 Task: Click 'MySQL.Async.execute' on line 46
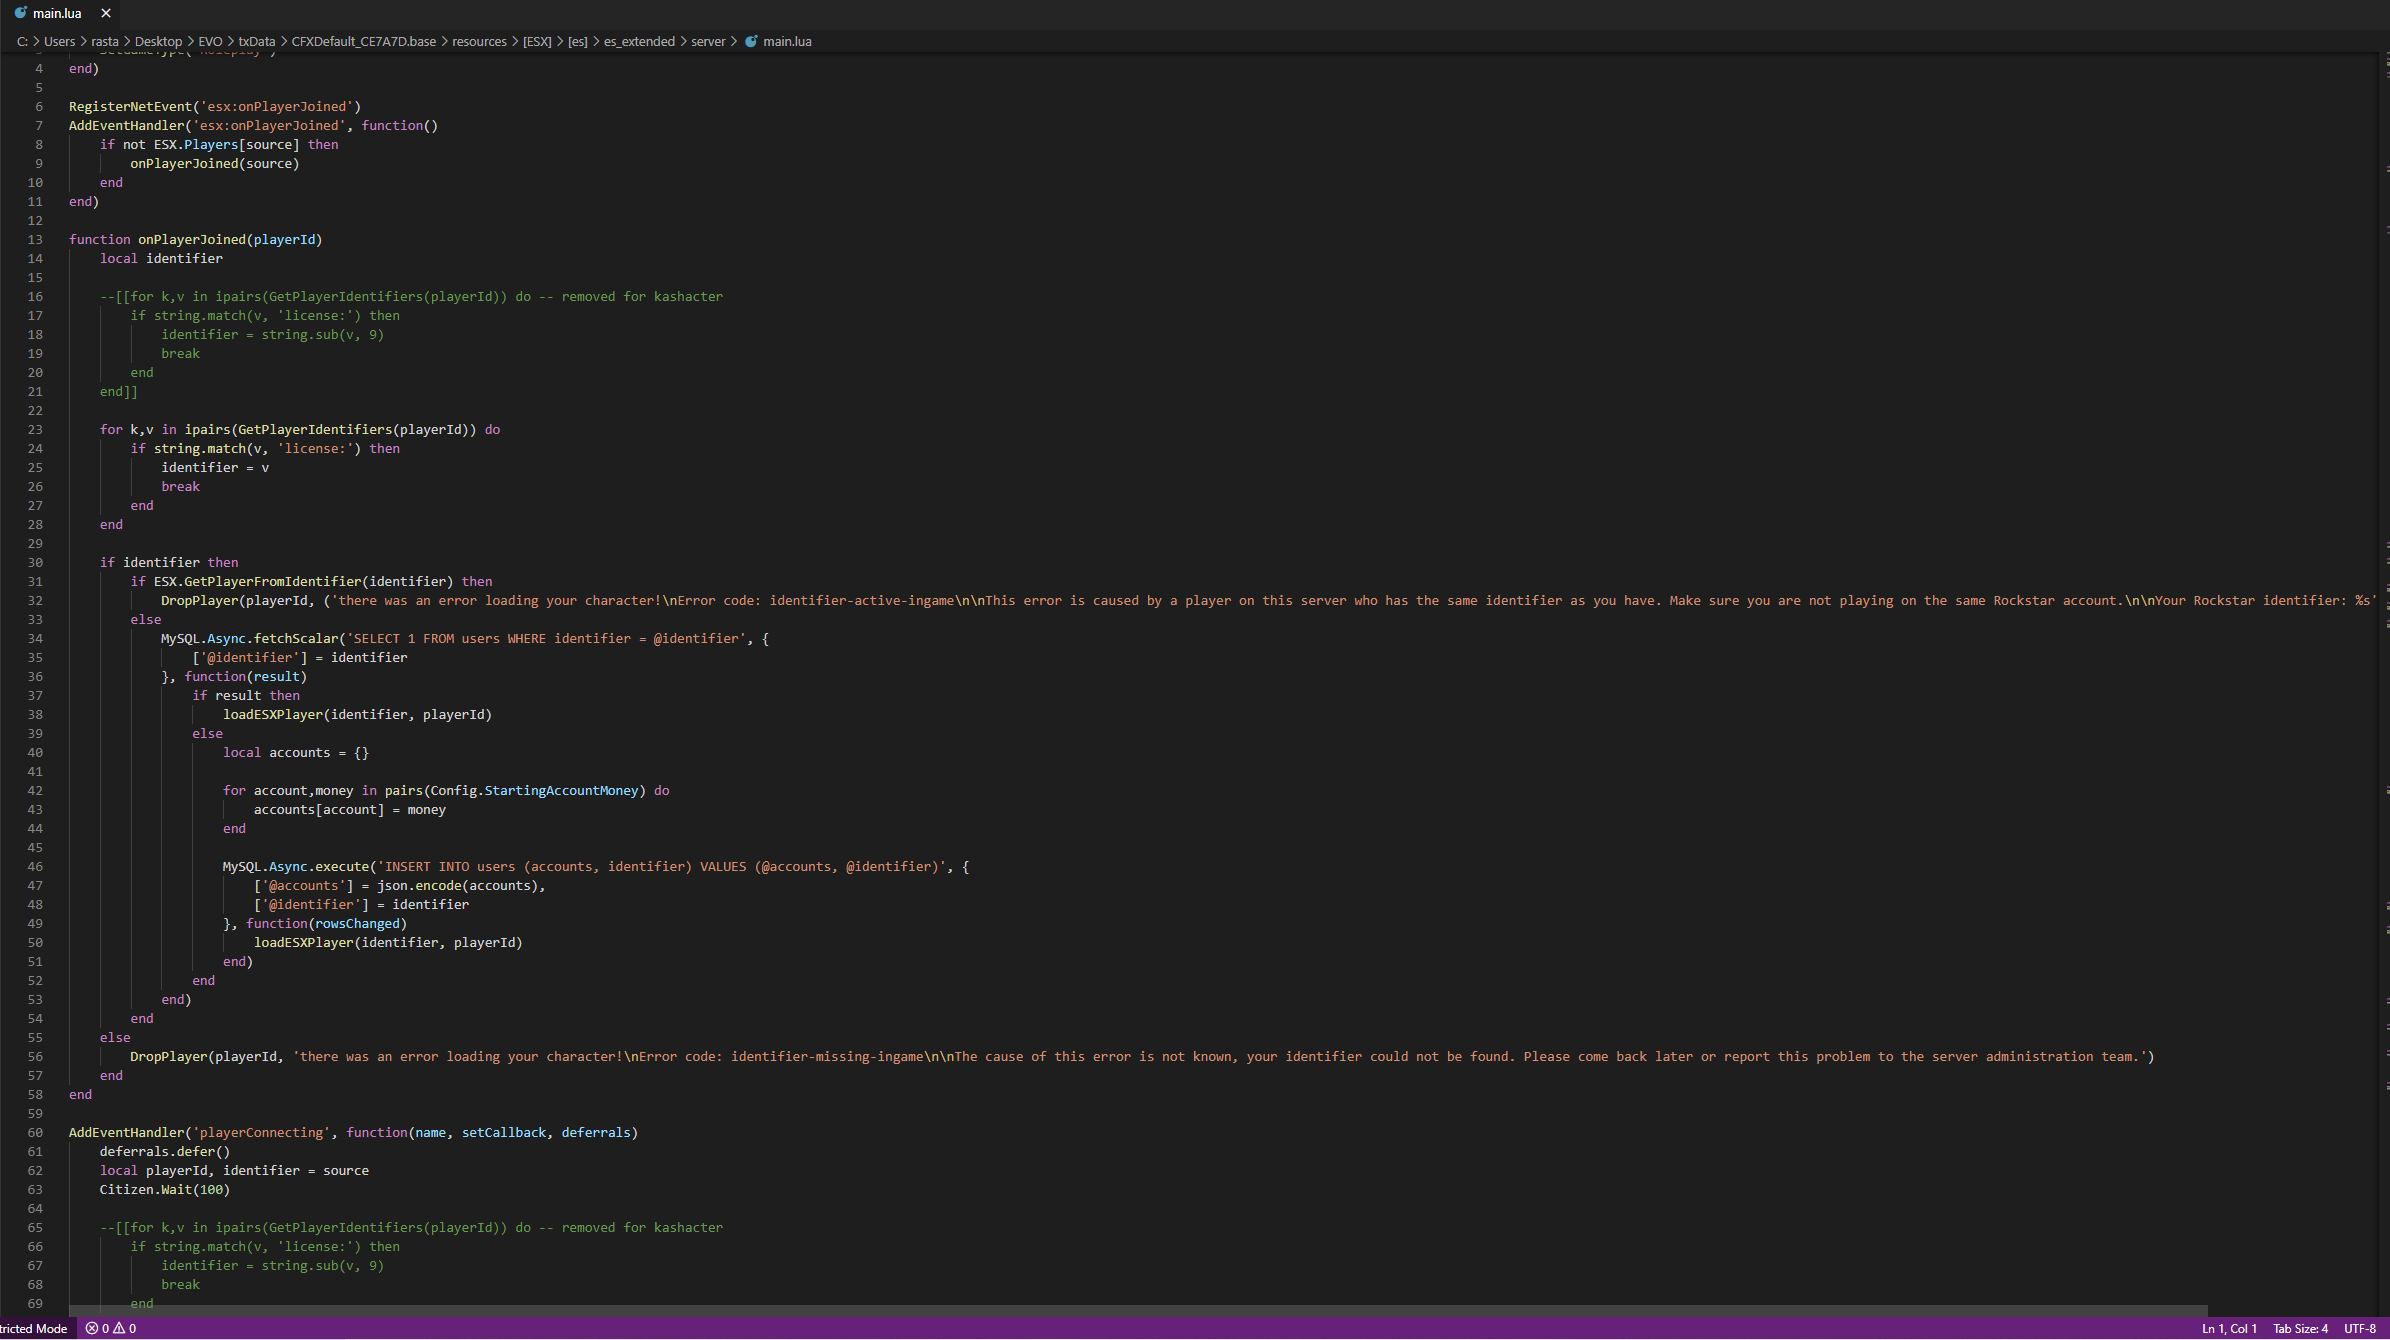pyautogui.click(x=296, y=866)
